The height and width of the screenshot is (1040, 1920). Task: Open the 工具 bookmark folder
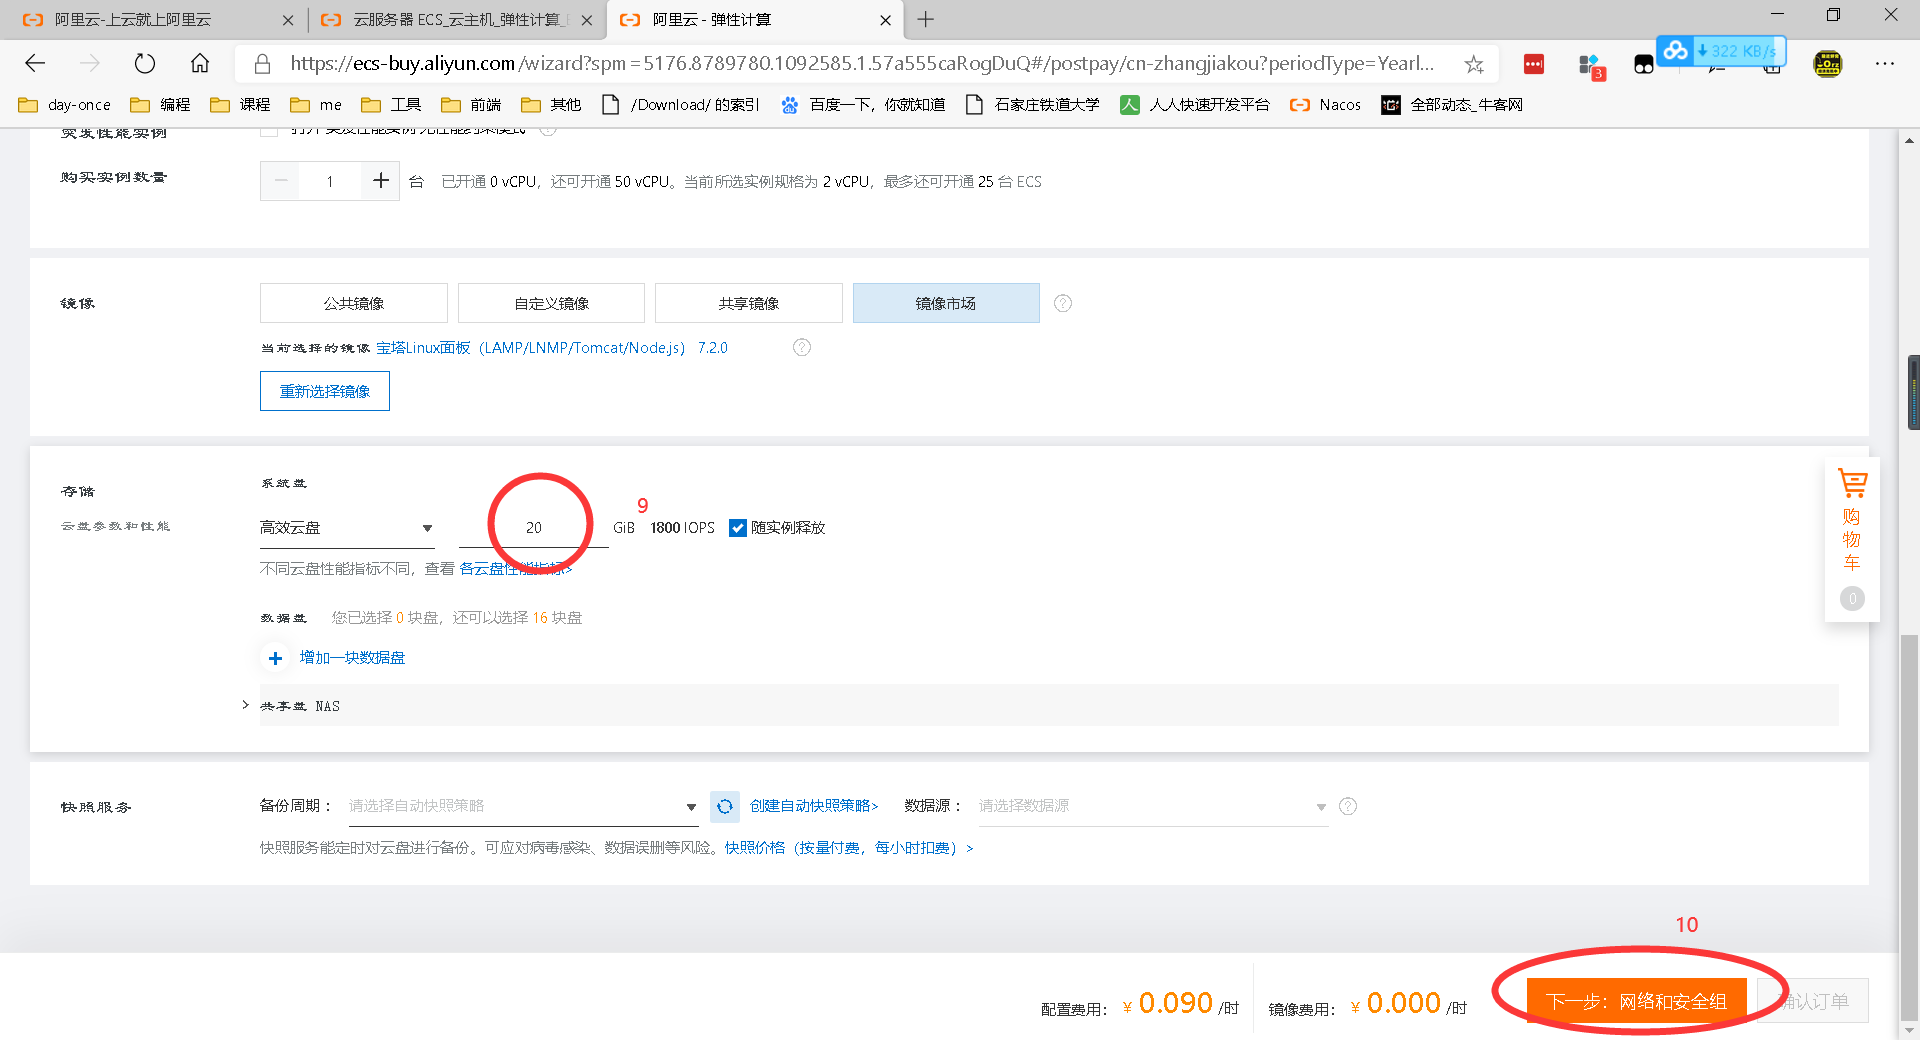[x=392, y=105]
